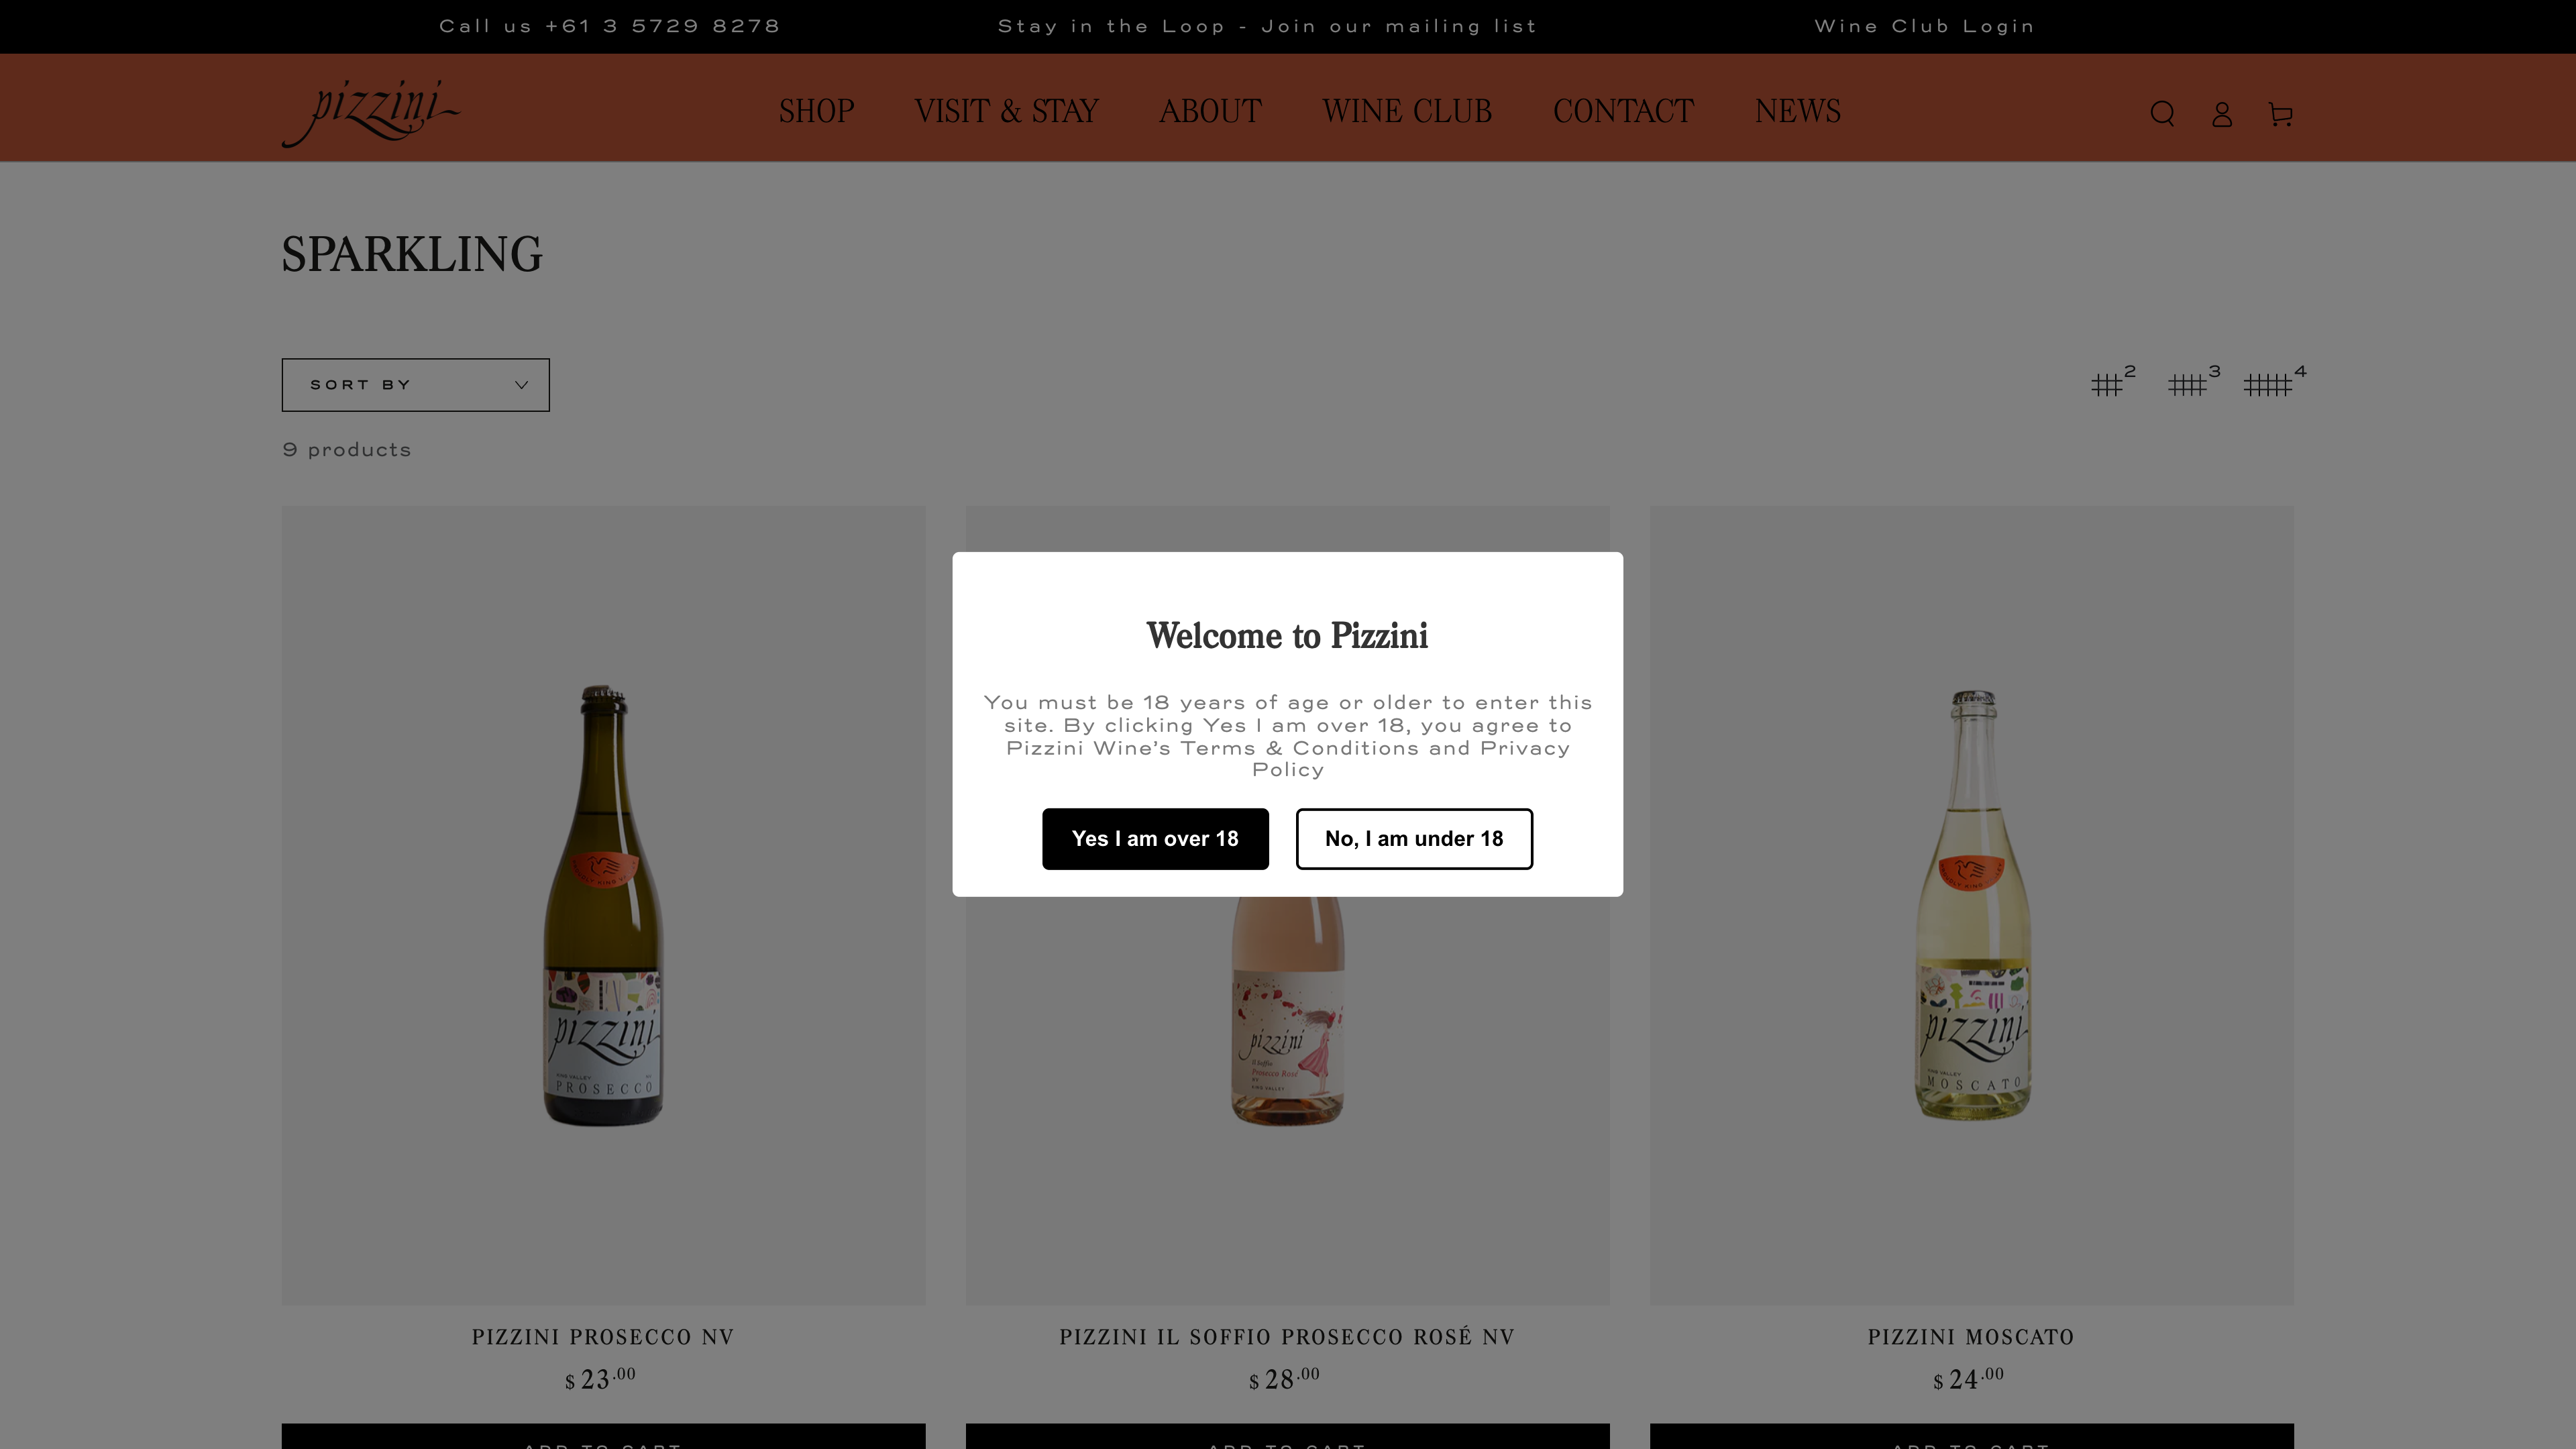Click Yes I am over 18 button
The image size is (2576, 1449).
tap(1154, 839)
